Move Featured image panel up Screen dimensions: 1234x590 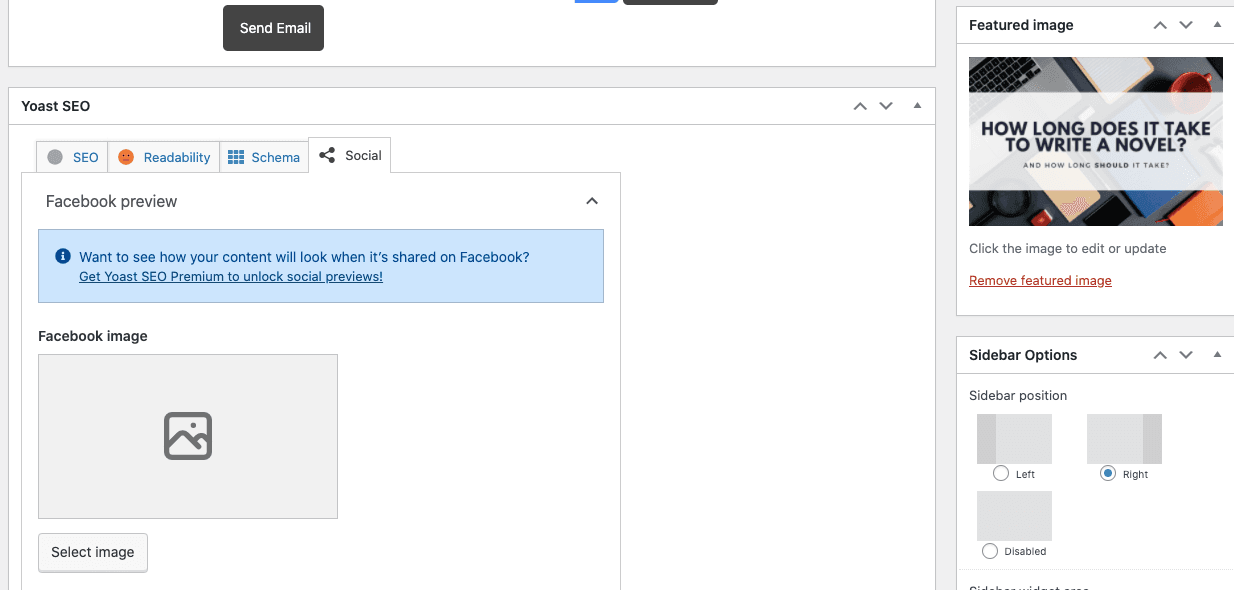(1160, 25)
